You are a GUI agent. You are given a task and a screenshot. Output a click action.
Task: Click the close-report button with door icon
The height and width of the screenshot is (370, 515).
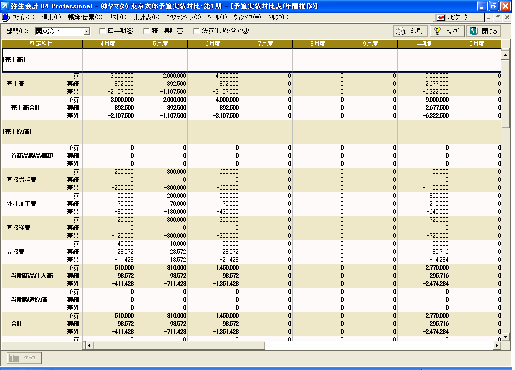click(484, 31)
